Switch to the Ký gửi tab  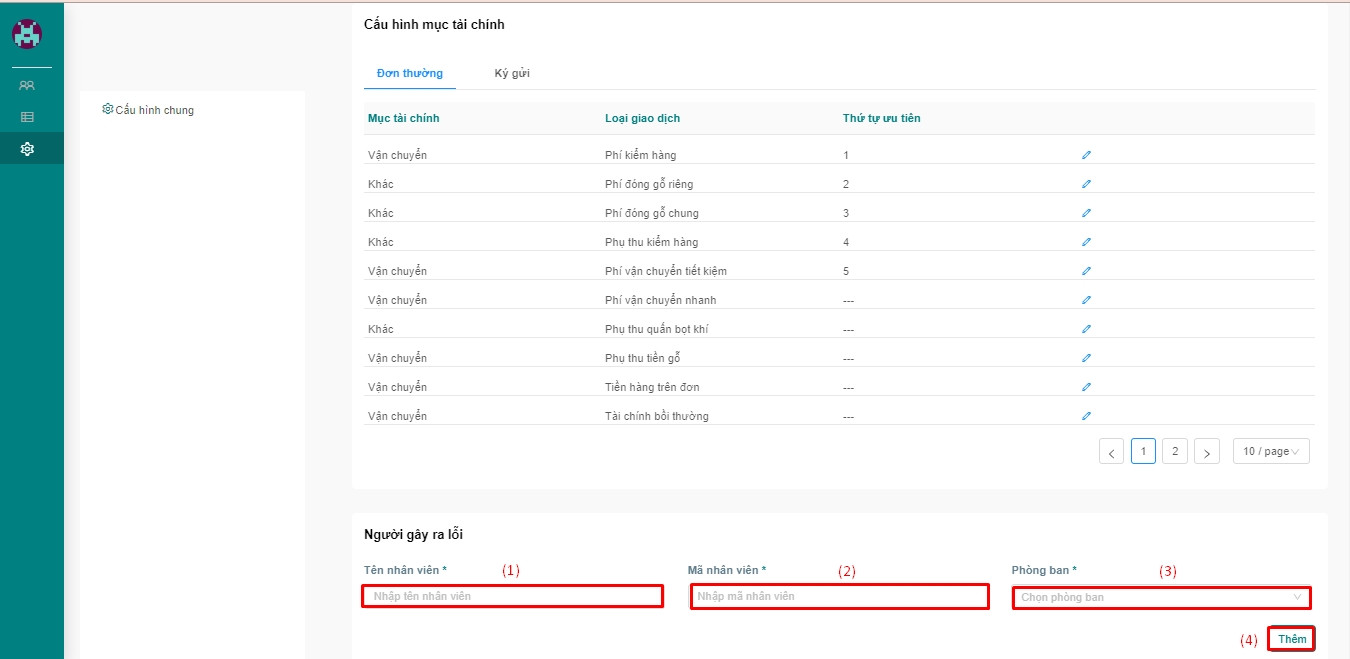[x=512, y=73]
